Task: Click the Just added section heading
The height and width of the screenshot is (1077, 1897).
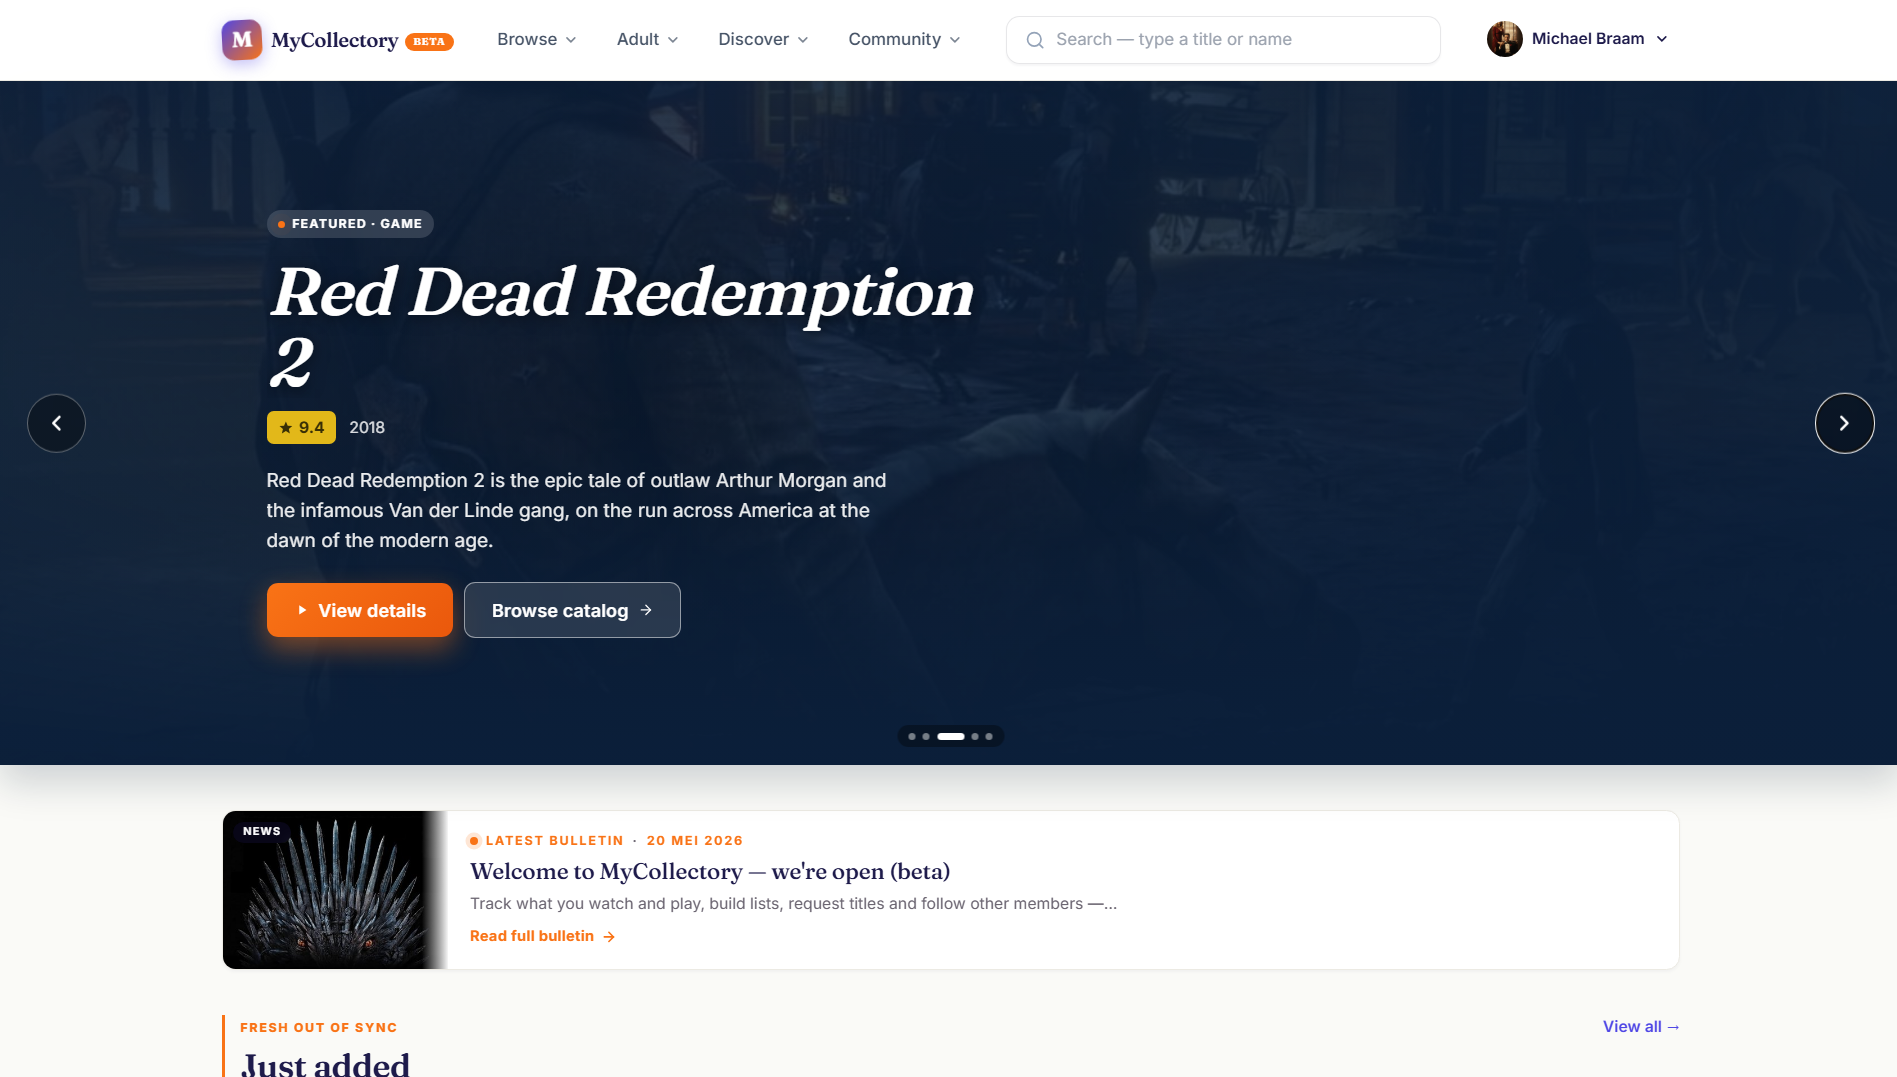Action: tap(326, 1063)
